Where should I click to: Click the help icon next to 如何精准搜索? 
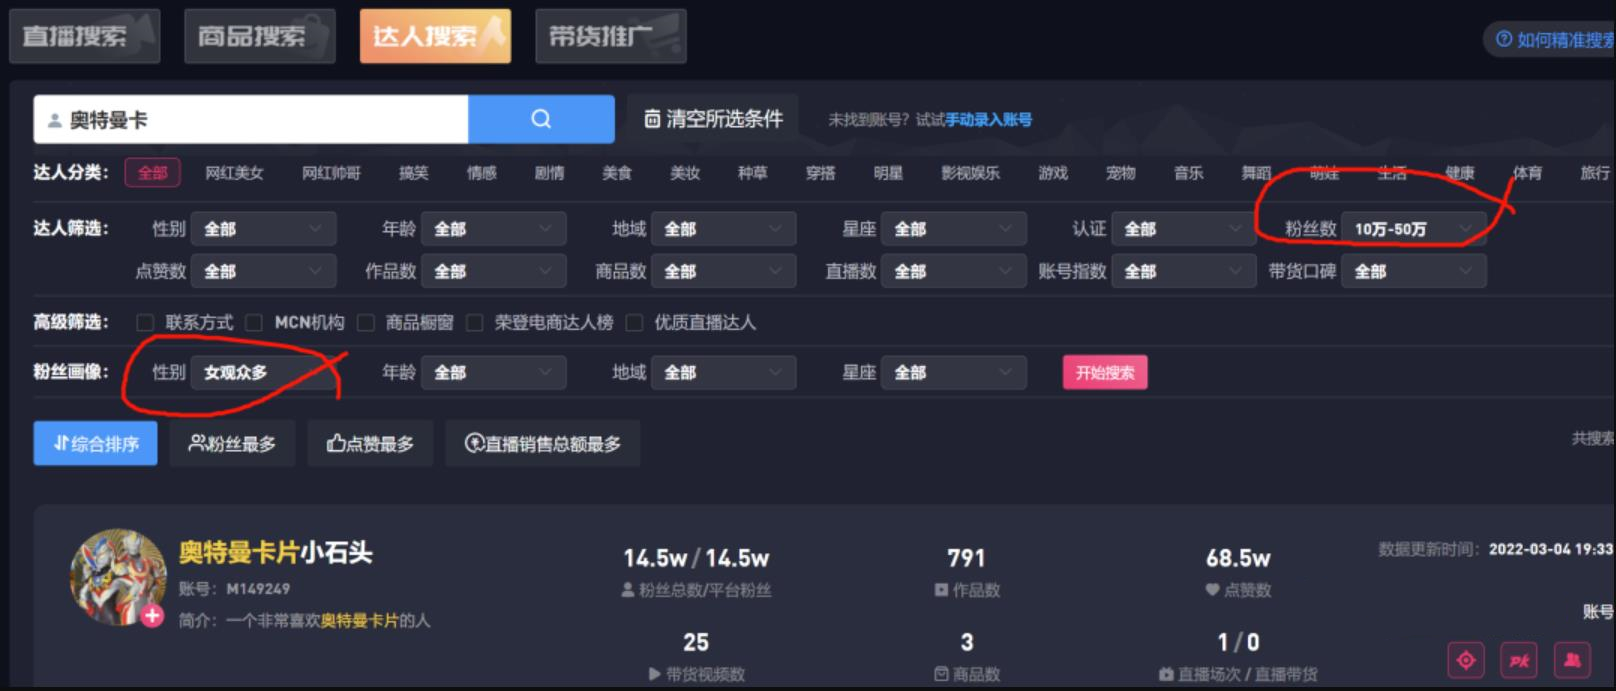[1504, 39]
